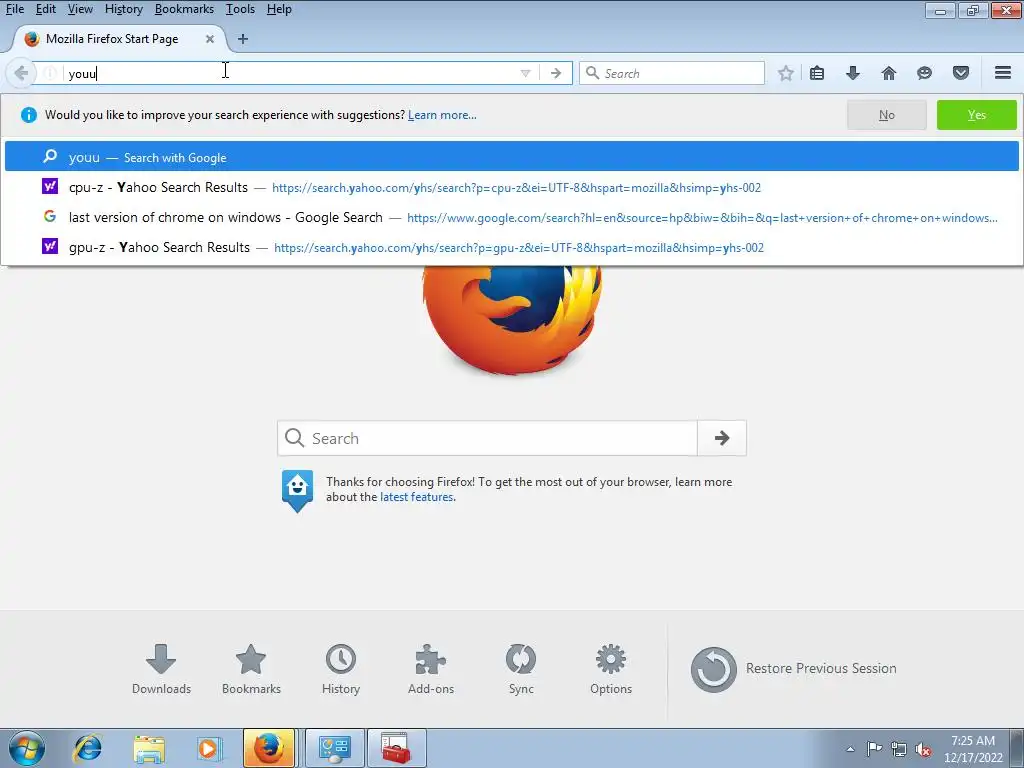Open Add-ons puzzle shortcut
1024x768 pixels.
point(430,669)
